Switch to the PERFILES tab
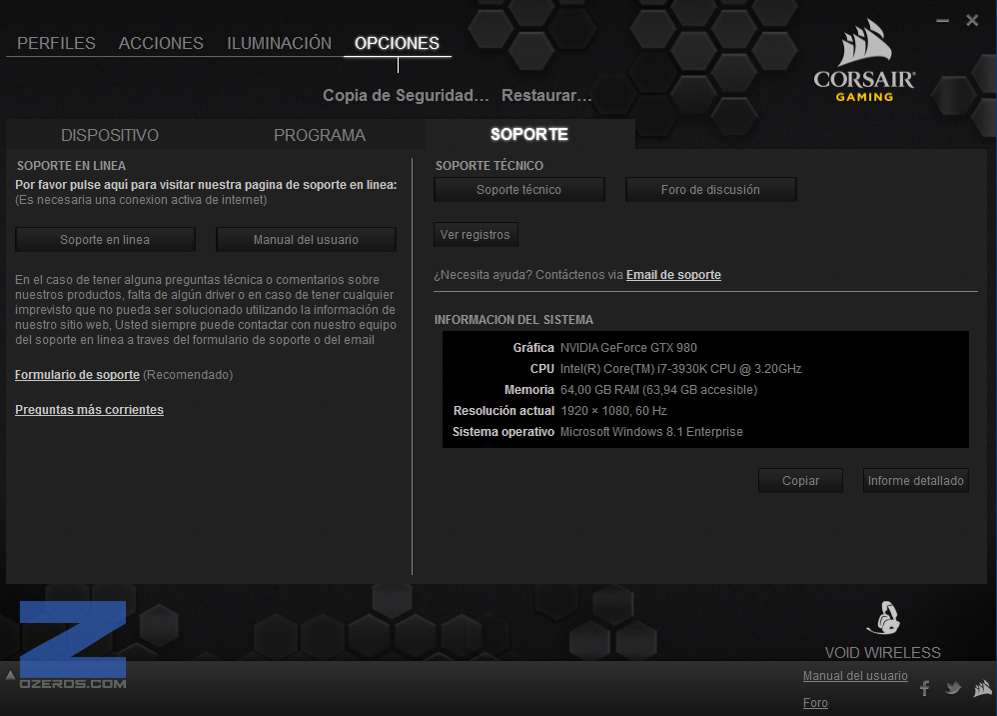Image resolution: width=997 pixels, height=716 pixels. (x=56, y=43)
